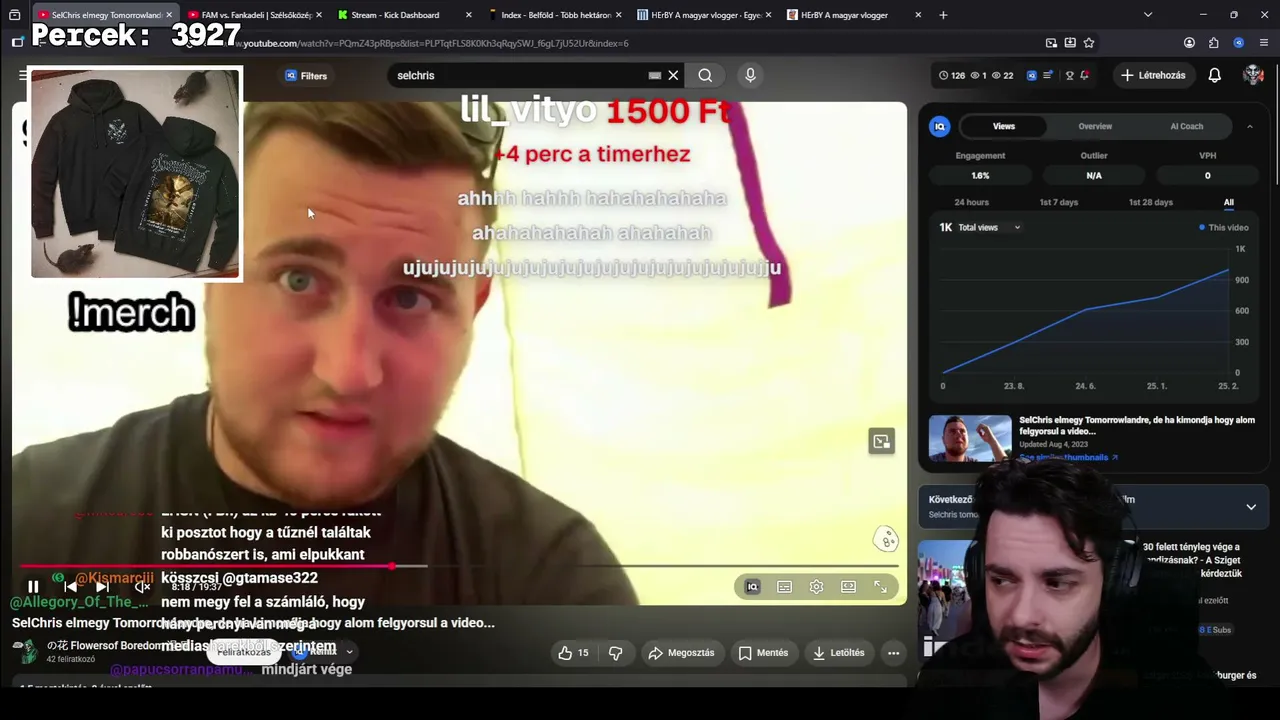
Task: Open the account avatar menu
Action: pos(1253,75)
